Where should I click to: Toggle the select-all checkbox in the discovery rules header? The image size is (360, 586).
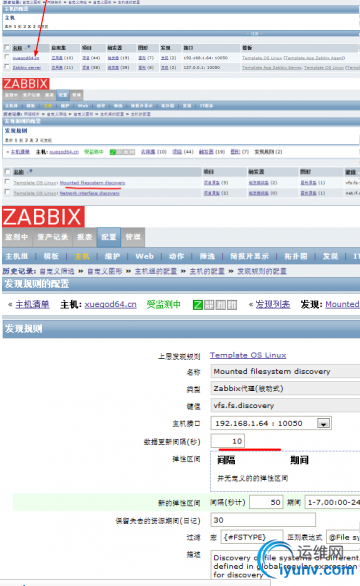tap(7, 172)
